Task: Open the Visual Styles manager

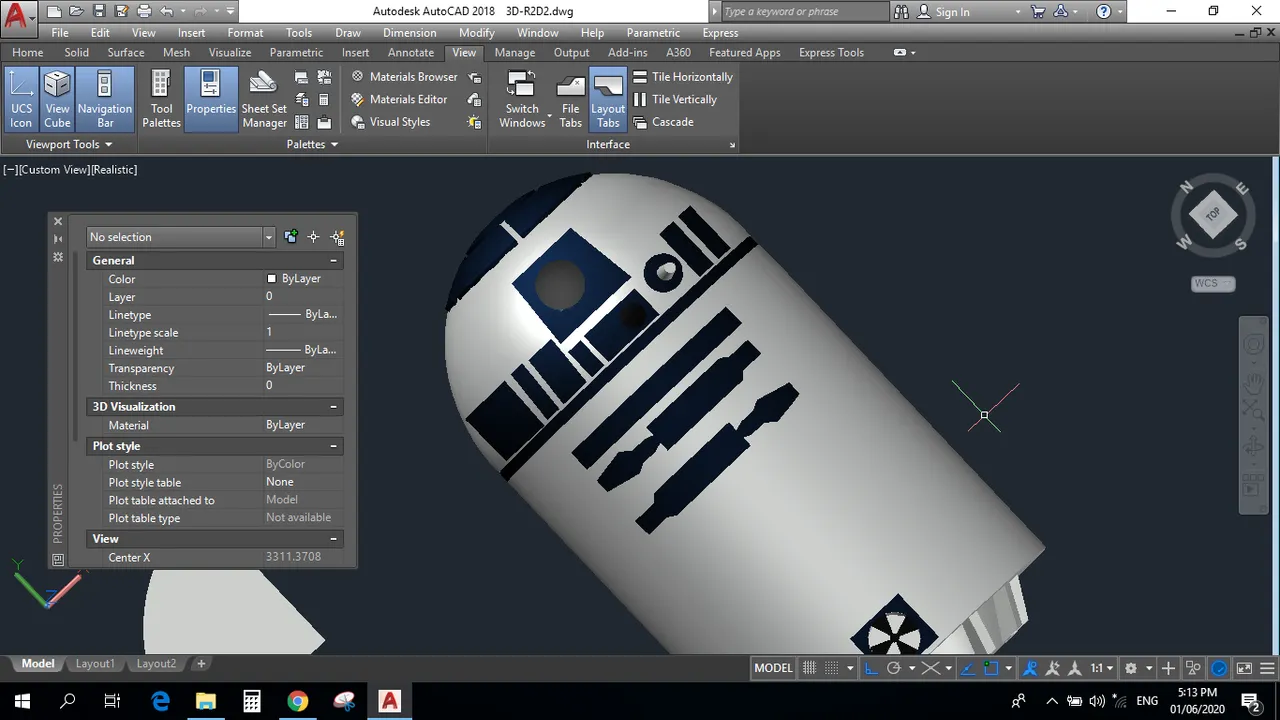Action: [390, 122]
